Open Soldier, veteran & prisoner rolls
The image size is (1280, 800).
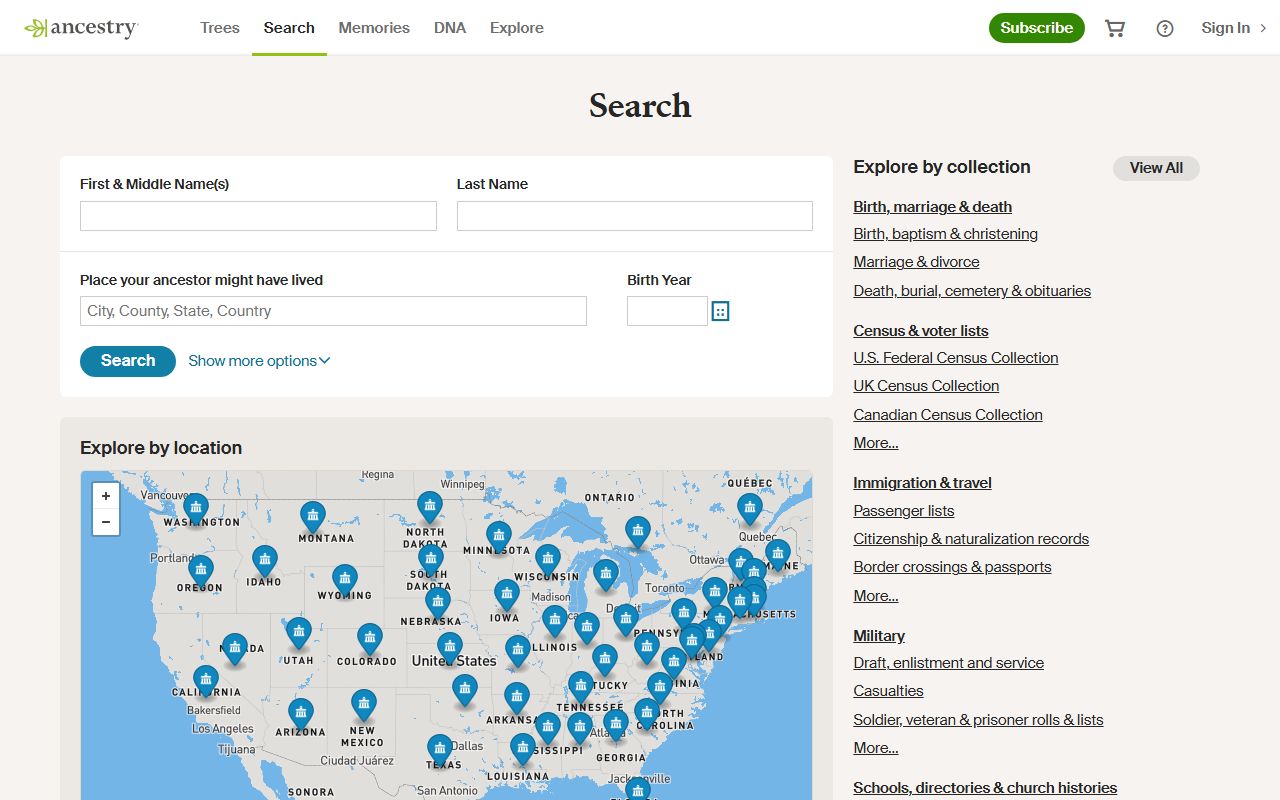click(978, 720)
